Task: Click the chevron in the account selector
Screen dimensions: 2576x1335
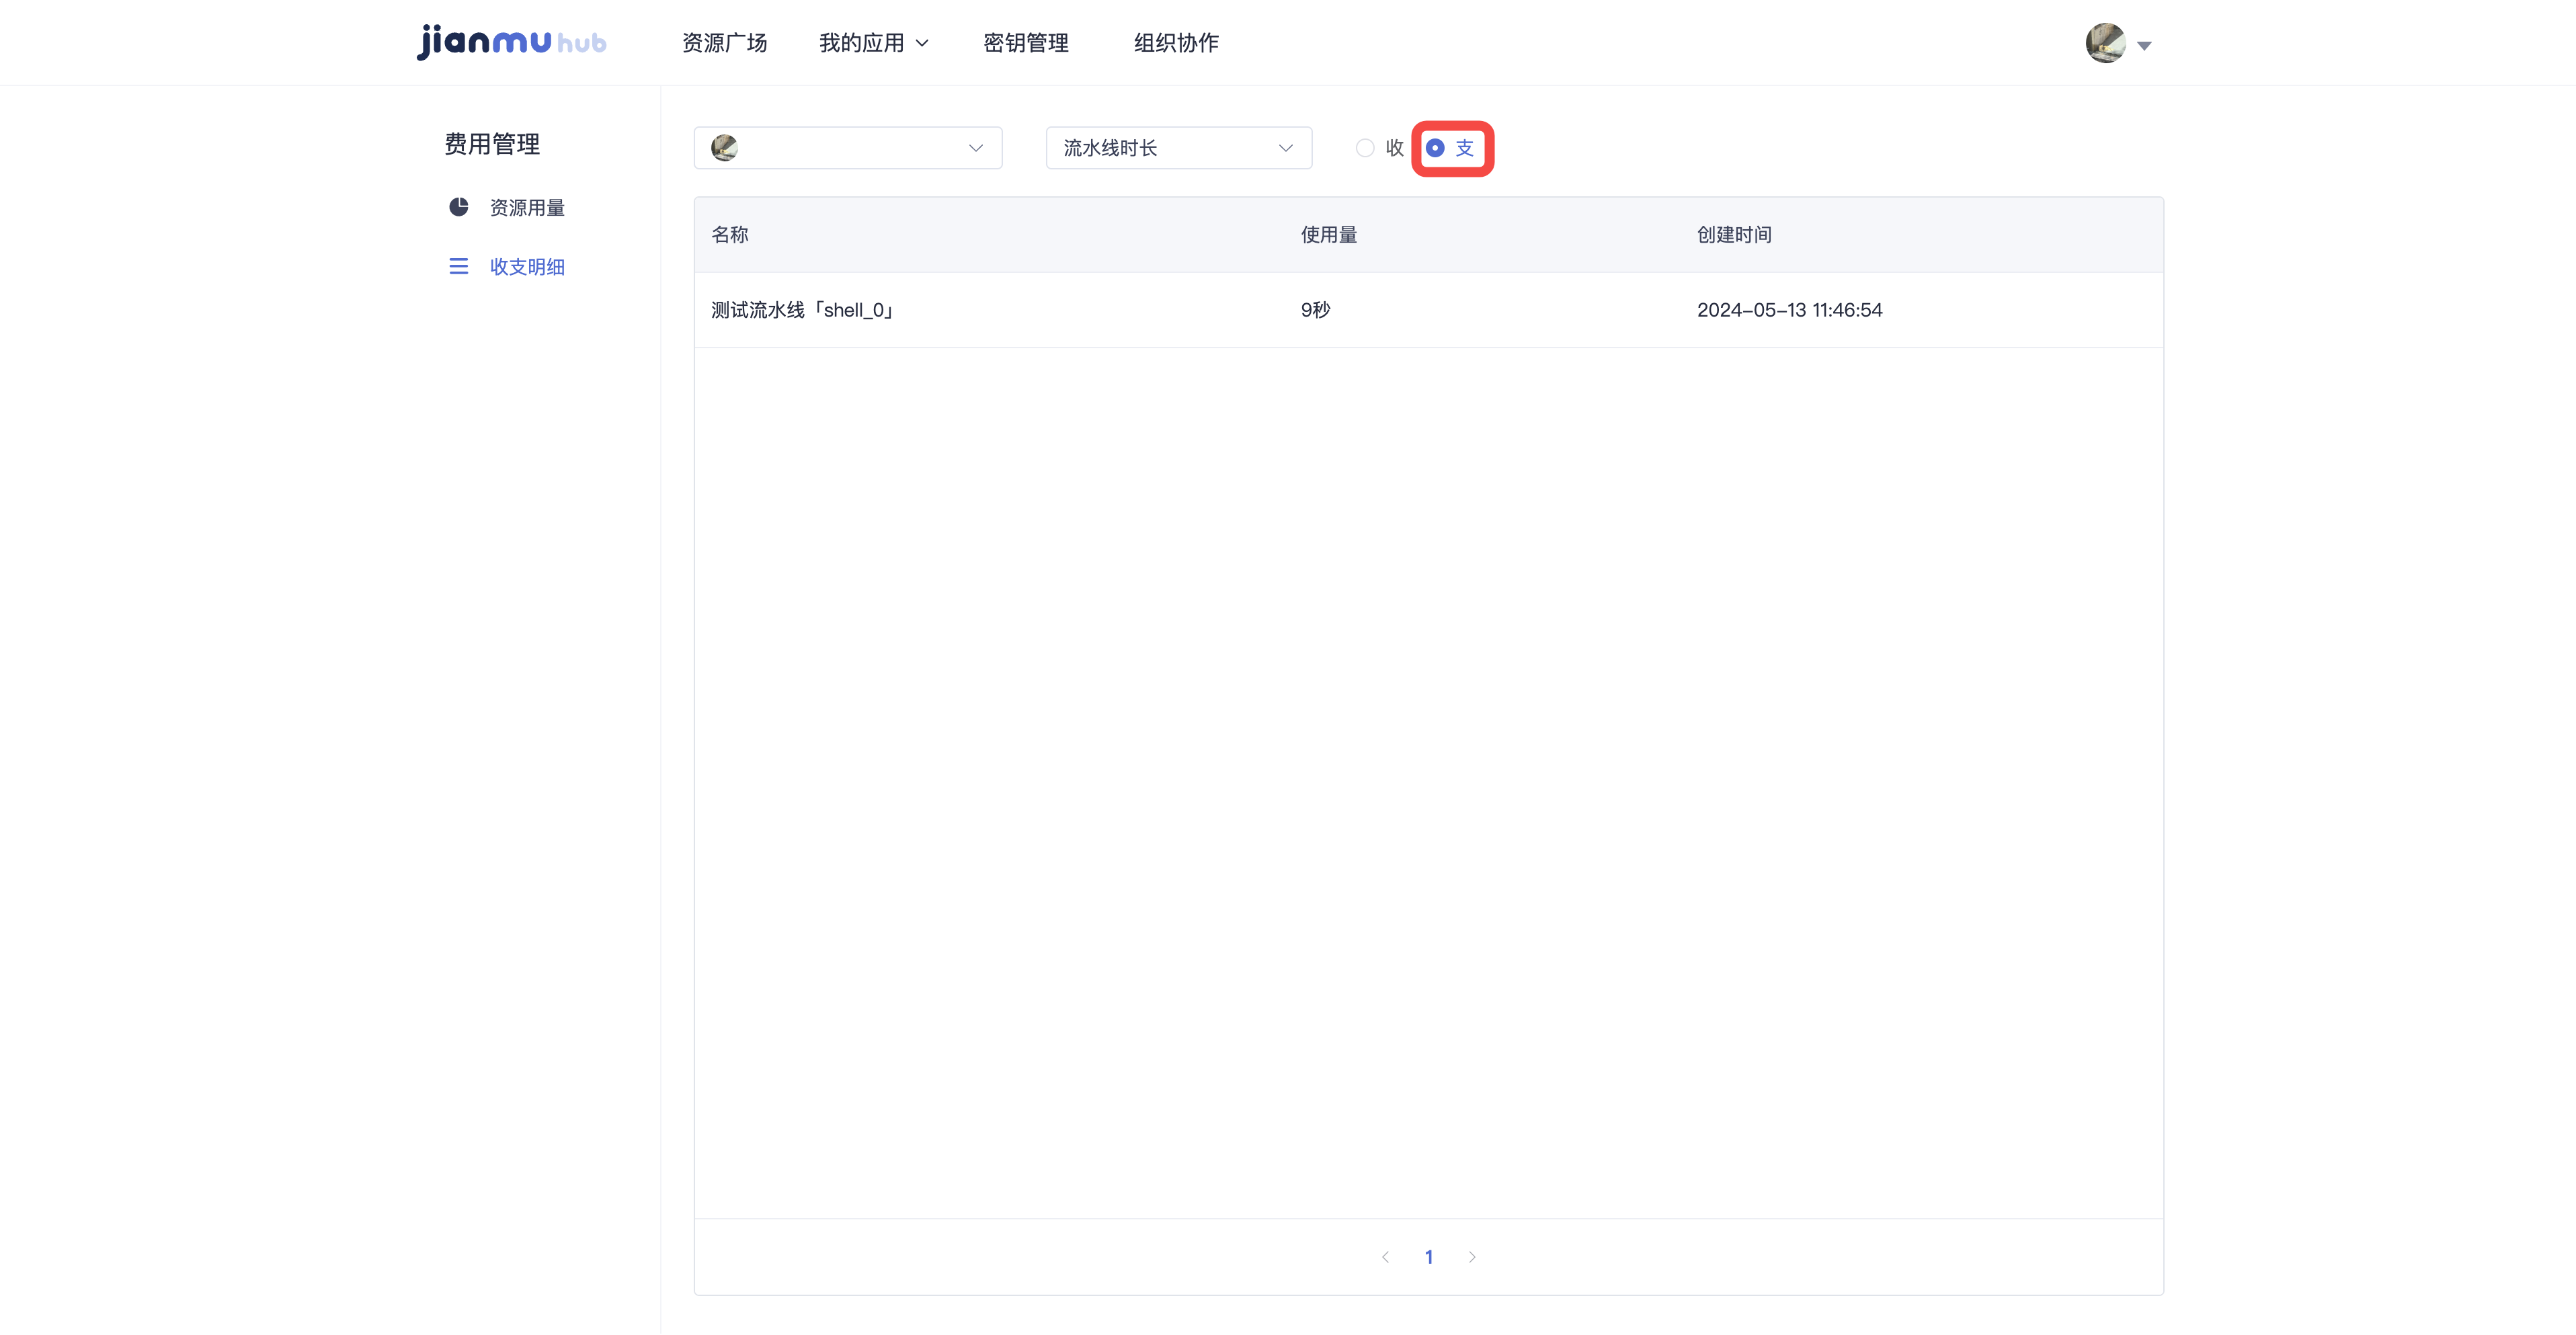Action: tap(976, 148)
